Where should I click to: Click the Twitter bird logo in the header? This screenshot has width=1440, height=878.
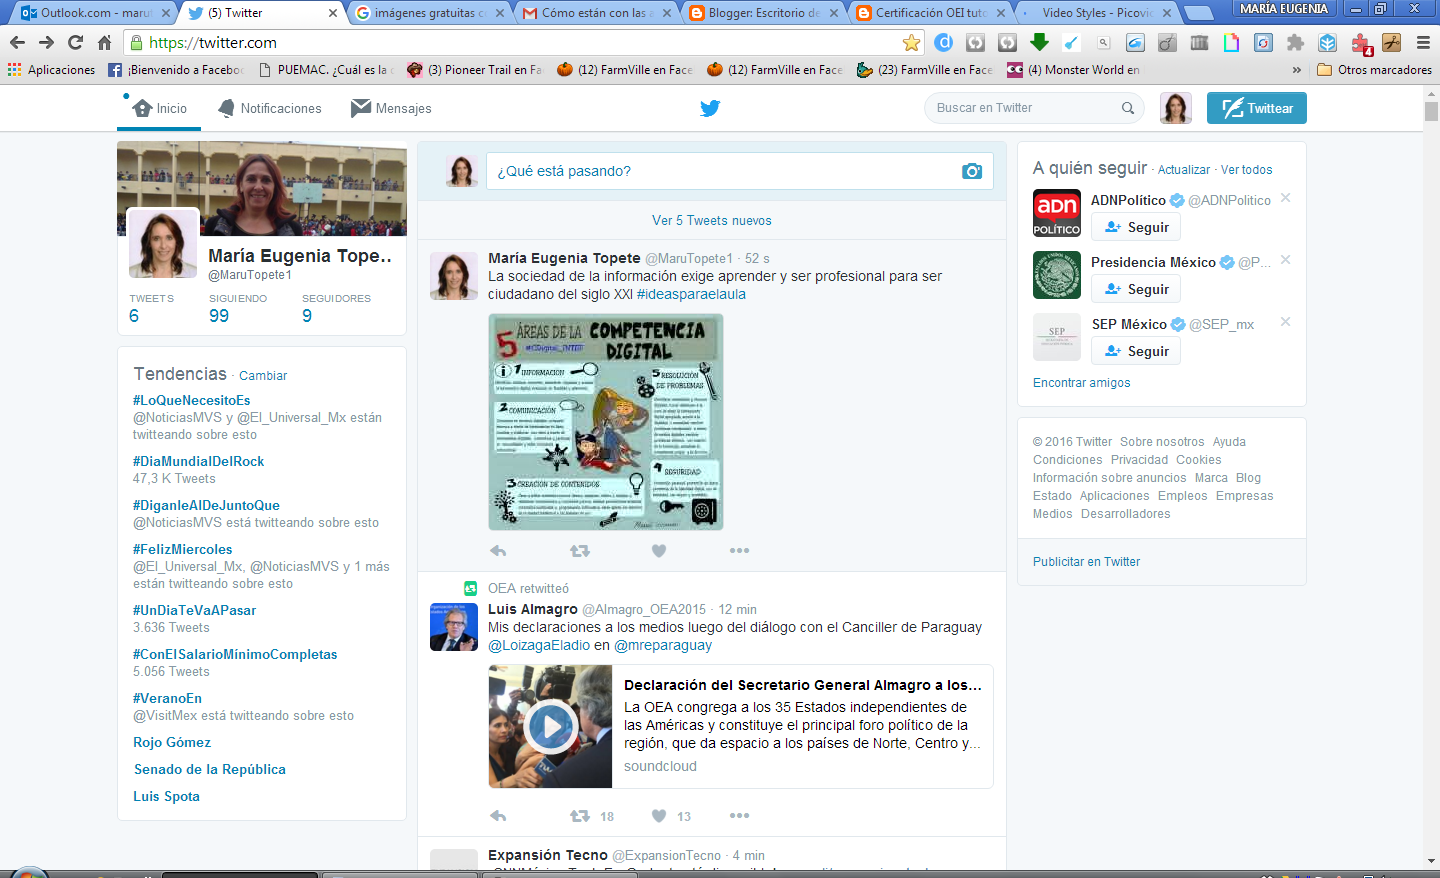click(710, 108)
